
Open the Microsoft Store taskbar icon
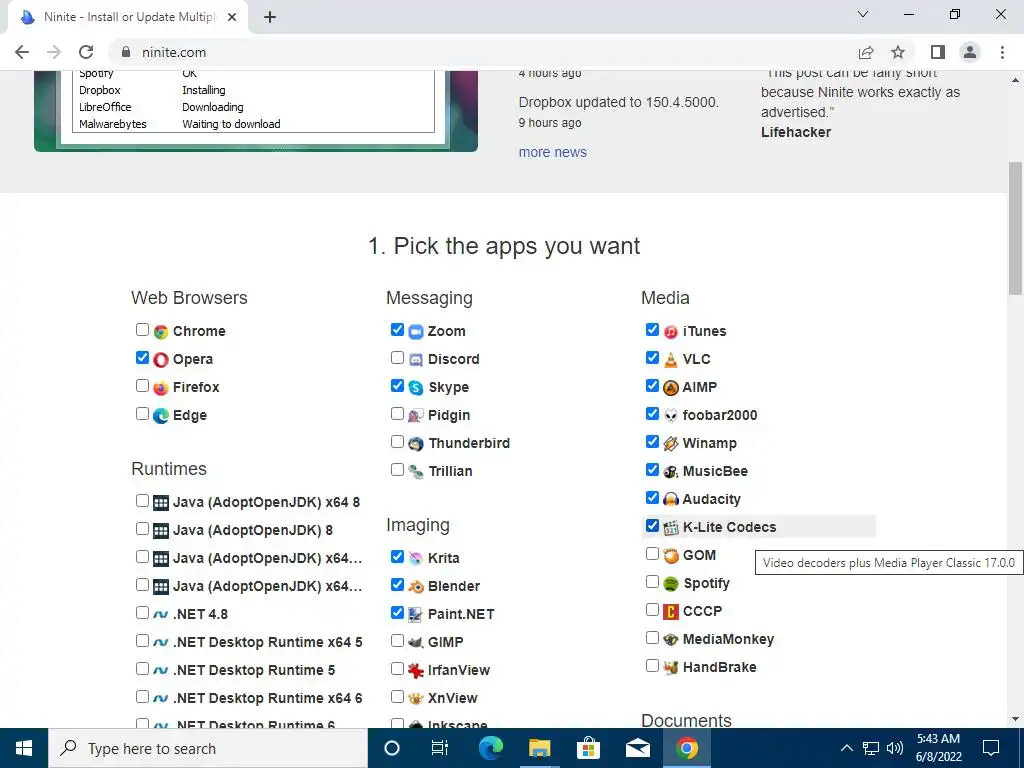point(588,748)
